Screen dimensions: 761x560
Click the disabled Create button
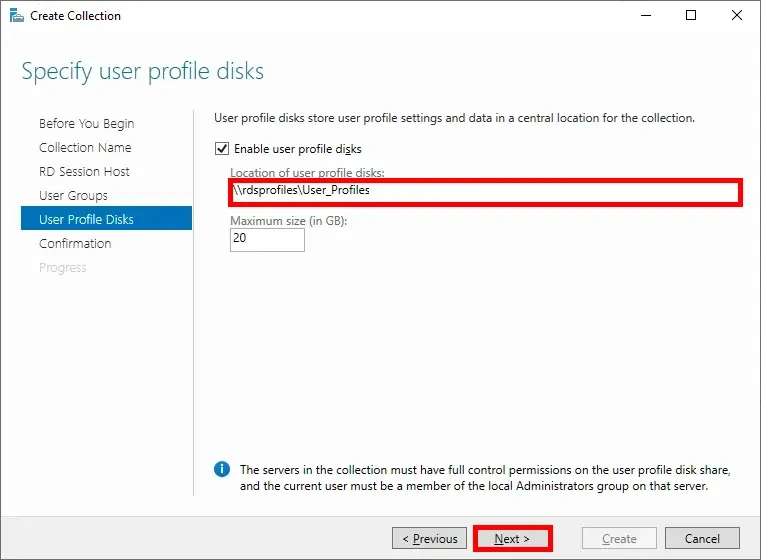619,539
